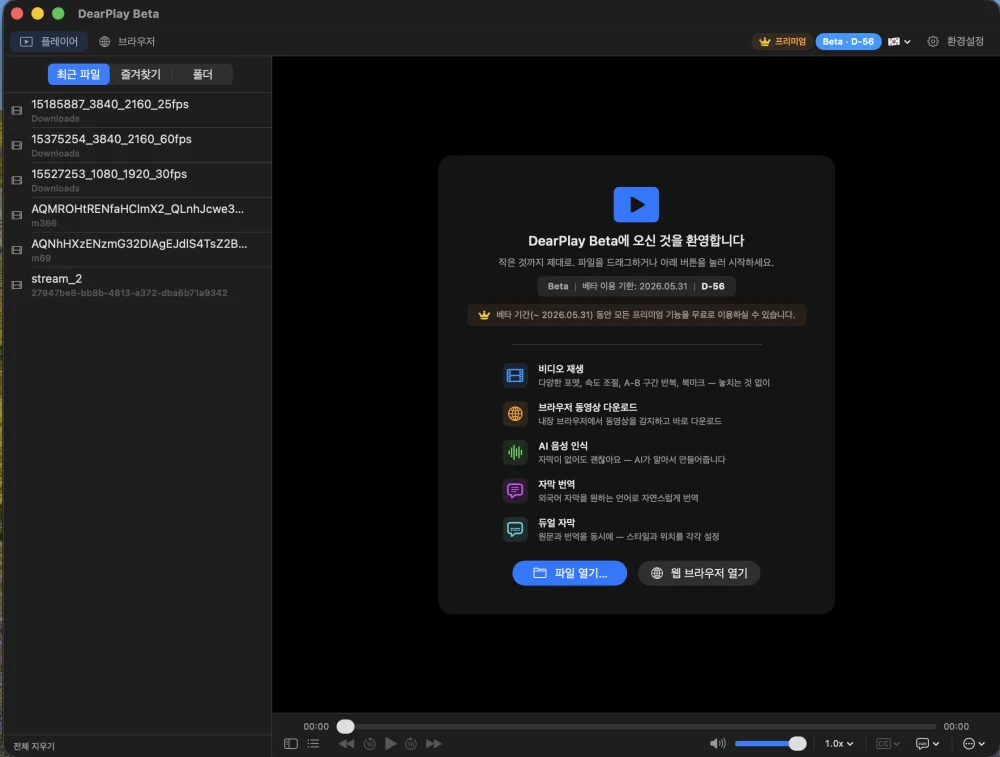1000x757 pixels.
Task: Open the CC subtitles dropdown
Action: [x=888, y=744]
